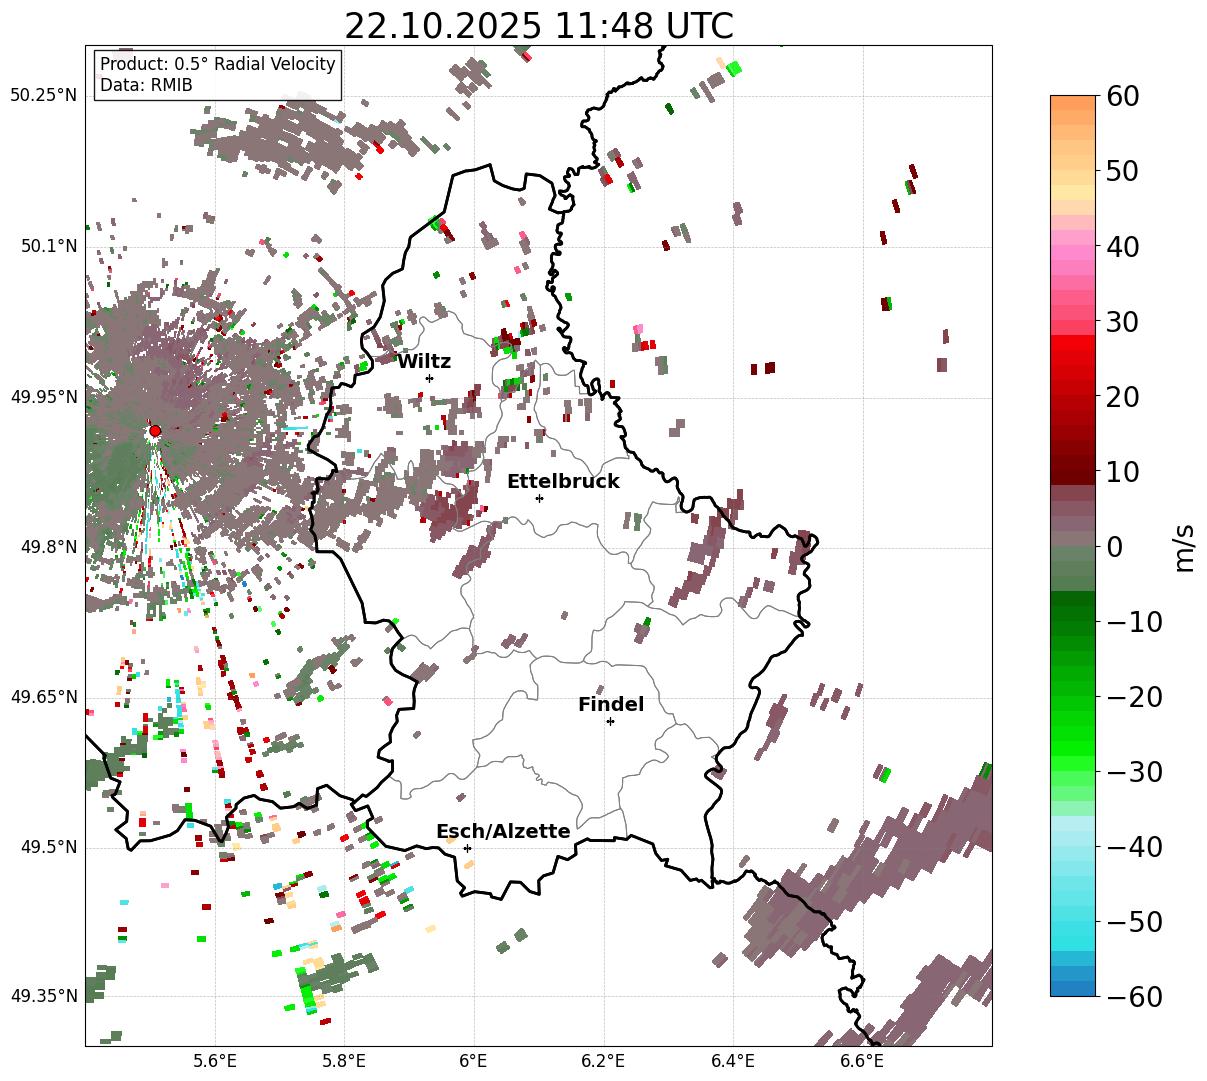Click the 50.1°N latitude tick label

click(49, 246)
